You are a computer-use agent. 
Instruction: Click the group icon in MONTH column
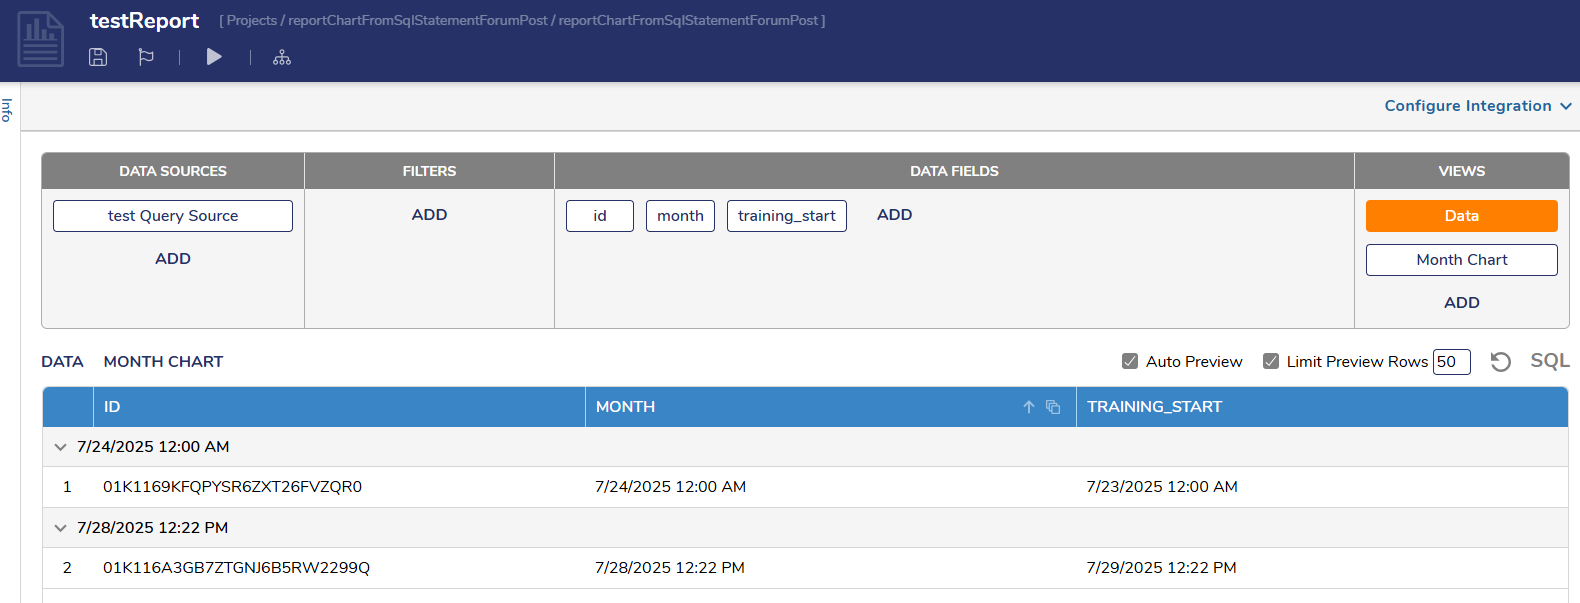click(x=1053, y=407)
